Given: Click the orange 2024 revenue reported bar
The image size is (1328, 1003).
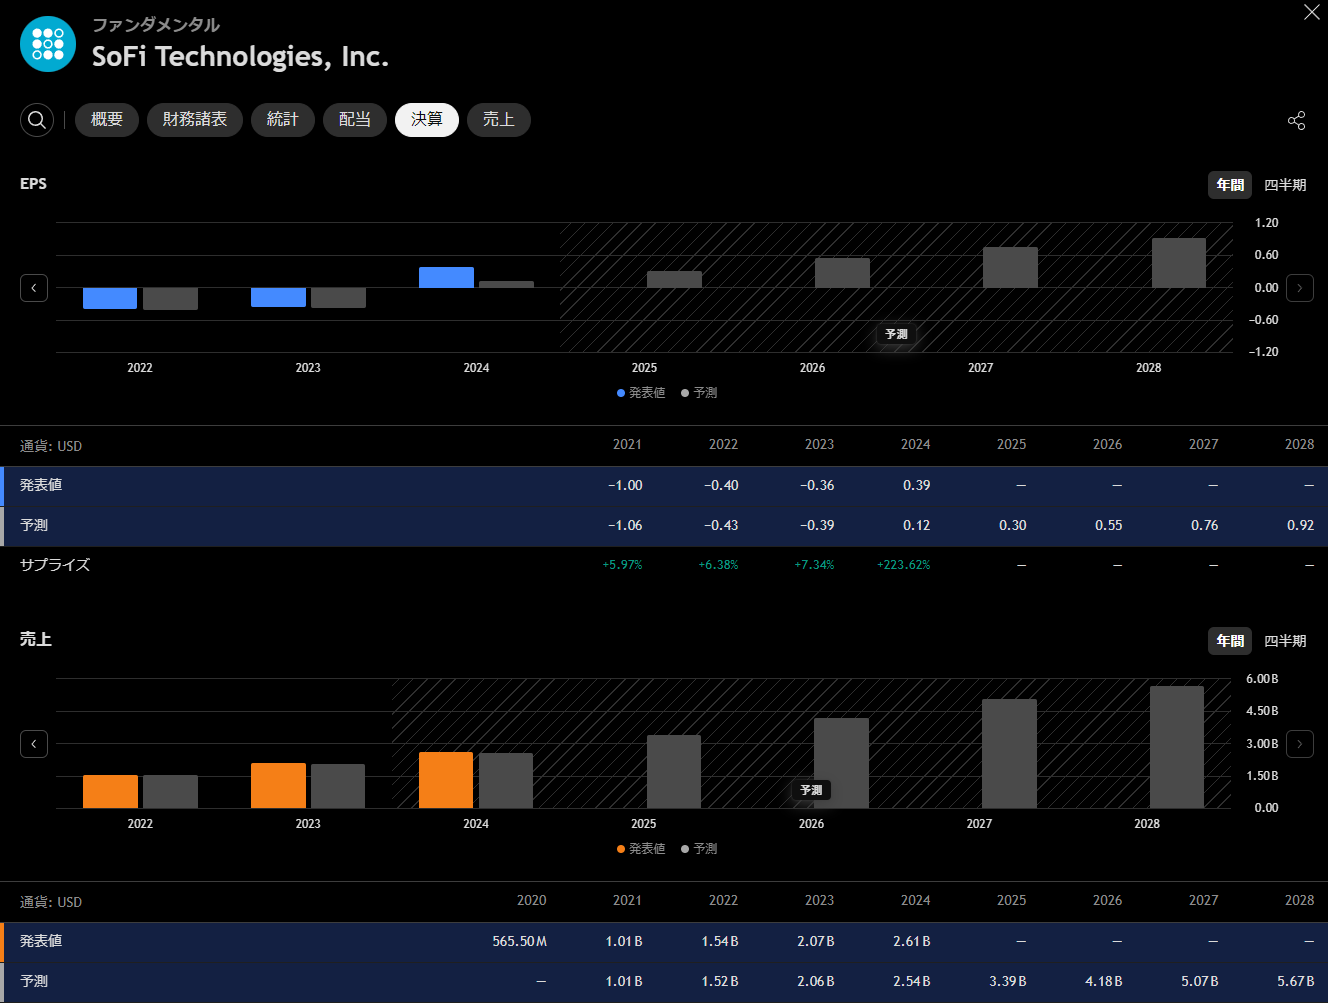Looking at the screenshot, I should tap(446, 780).
